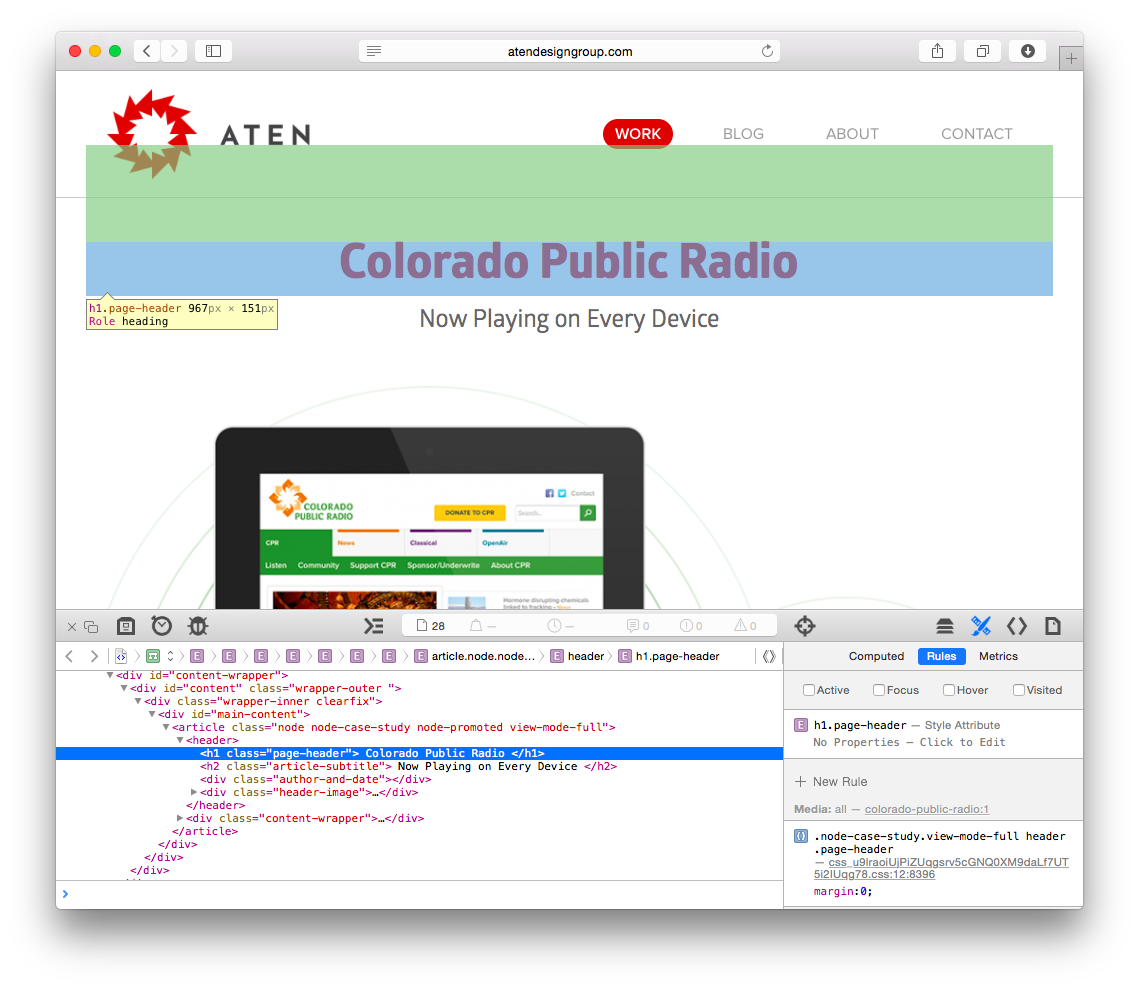
Task: Open the Reader view icon in address bar
Action: tap(374, 51)
